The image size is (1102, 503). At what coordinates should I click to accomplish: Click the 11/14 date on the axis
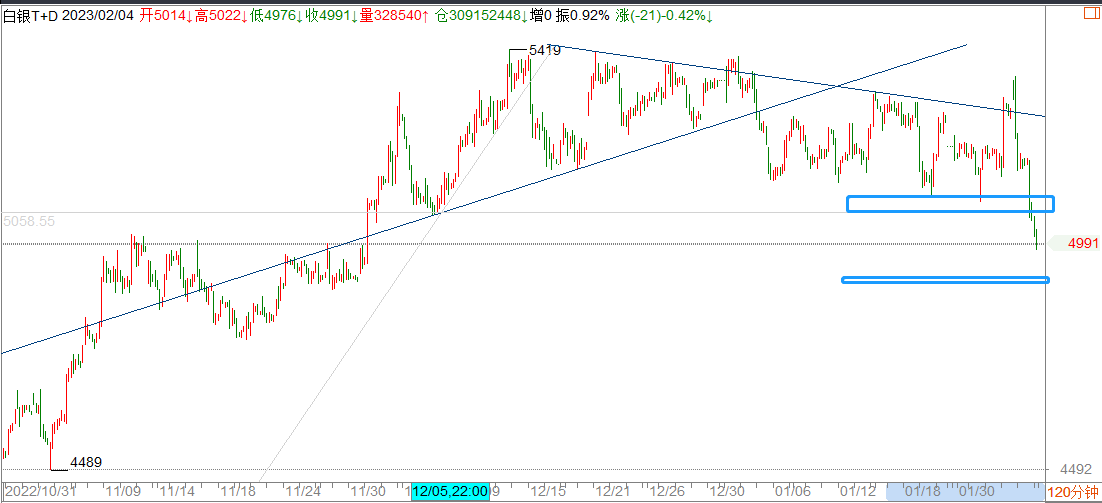(x=177, y=490)
